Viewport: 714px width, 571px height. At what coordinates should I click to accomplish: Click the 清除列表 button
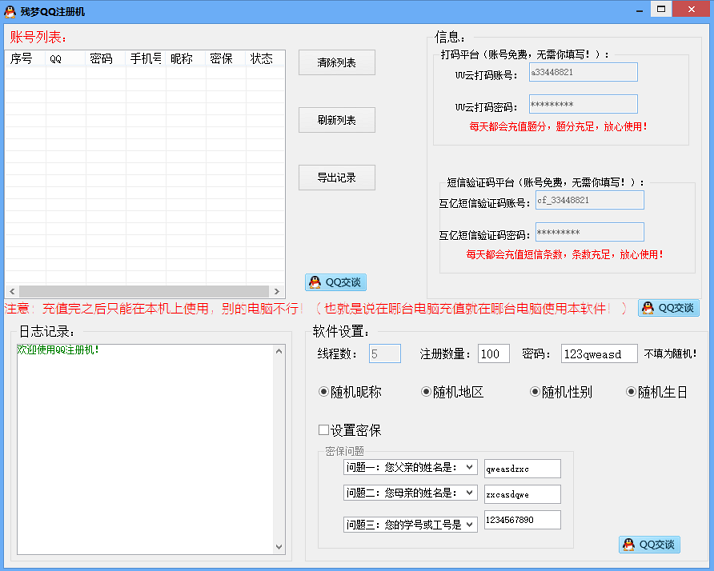(x=337, y=62)
